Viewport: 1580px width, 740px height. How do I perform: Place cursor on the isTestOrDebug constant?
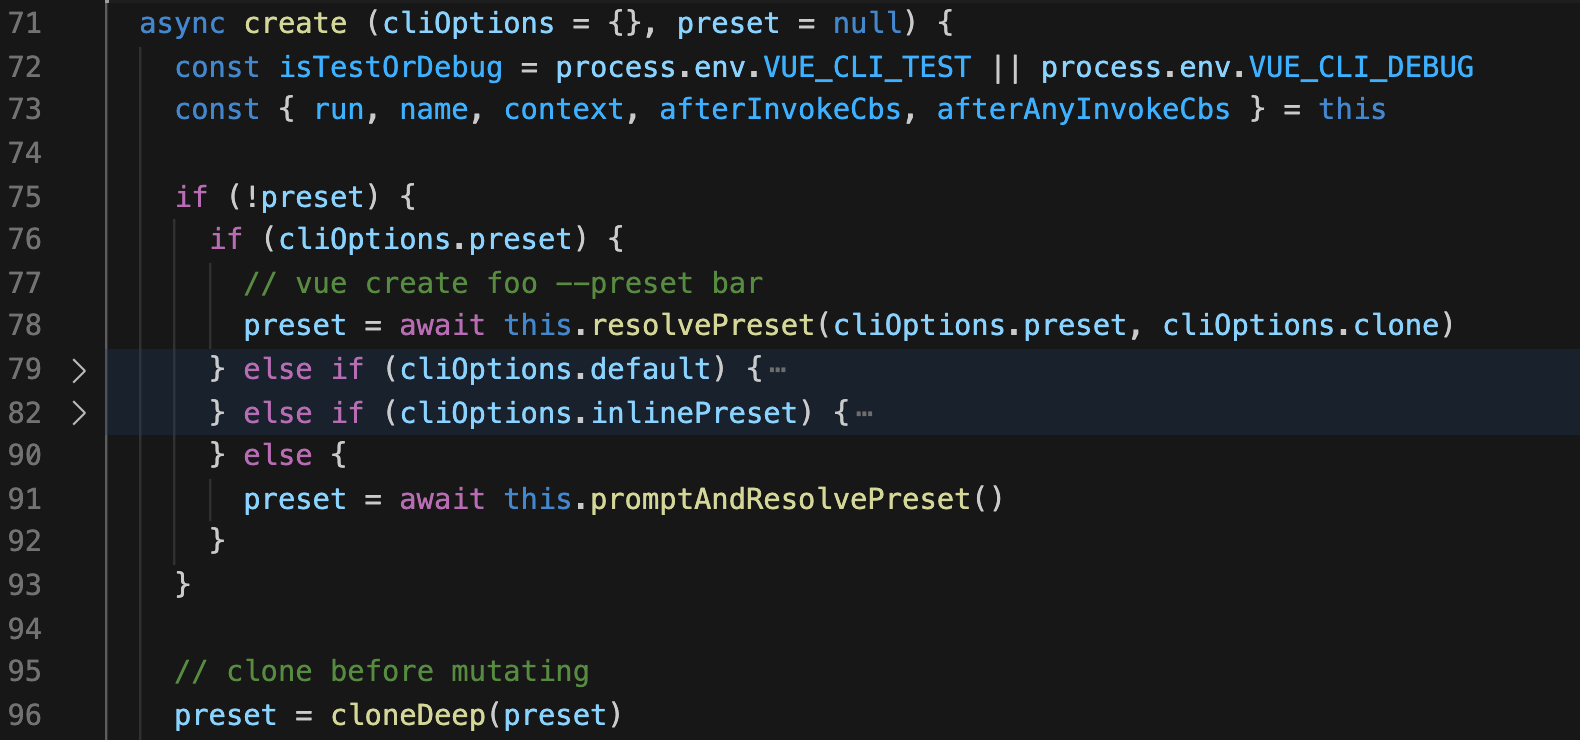390,67
